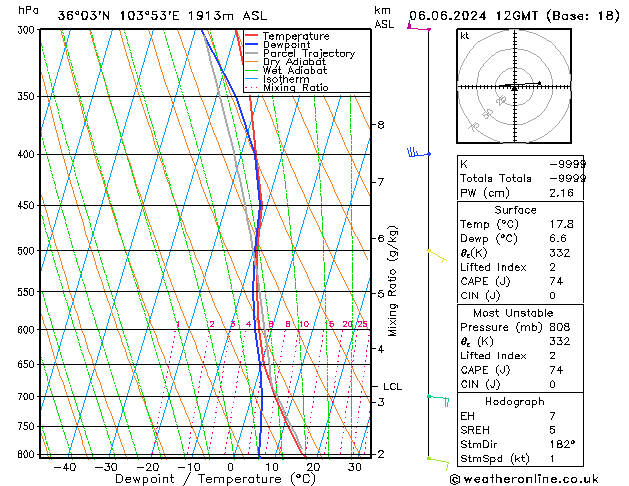The height and width of the screenshot is (486, 629).
Task: Click the 'Pressure (mb)' value 808
Action: coord(560,327)
